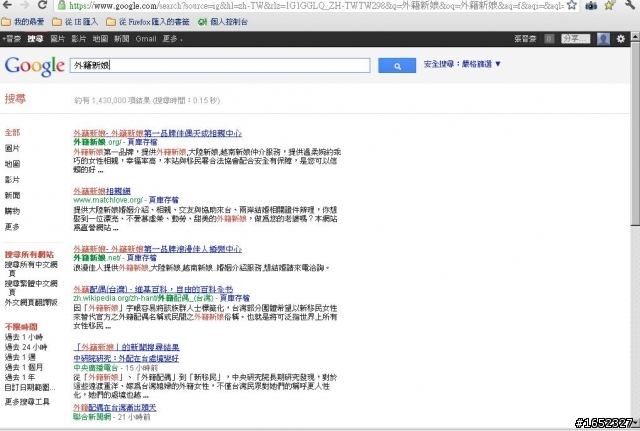Open the 維基百科 外籍配偶(台灣) result

(153, 289)
